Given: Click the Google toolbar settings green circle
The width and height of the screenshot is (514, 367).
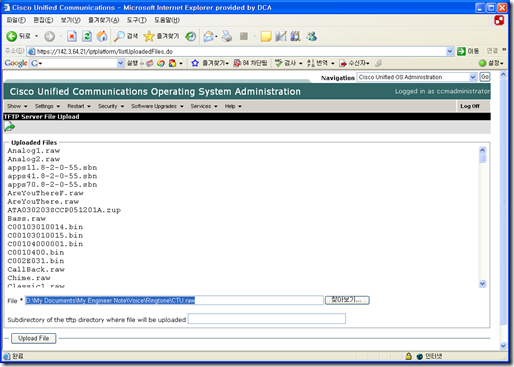Looking at the screenshot, I should click(x=483, y=63).
